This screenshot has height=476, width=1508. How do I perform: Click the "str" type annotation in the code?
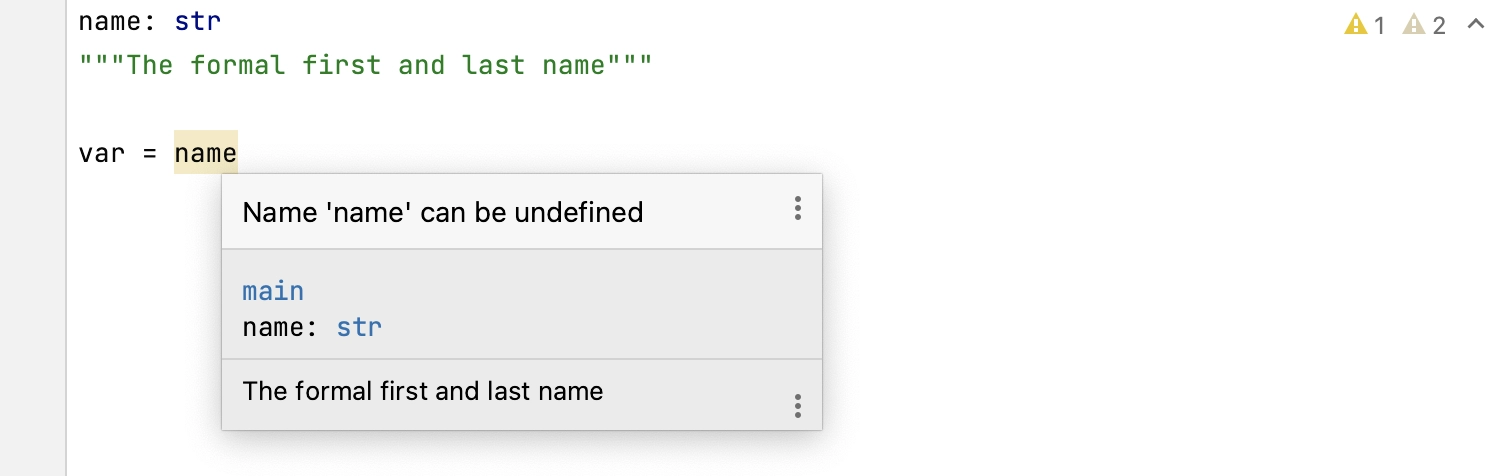pyautogui.click(x=198, y=21)
